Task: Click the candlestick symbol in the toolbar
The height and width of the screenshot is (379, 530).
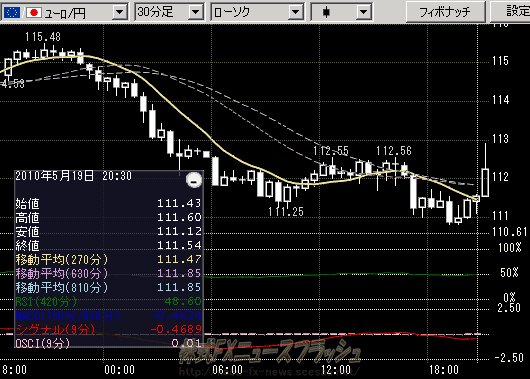Action: [x=326, y=13]
